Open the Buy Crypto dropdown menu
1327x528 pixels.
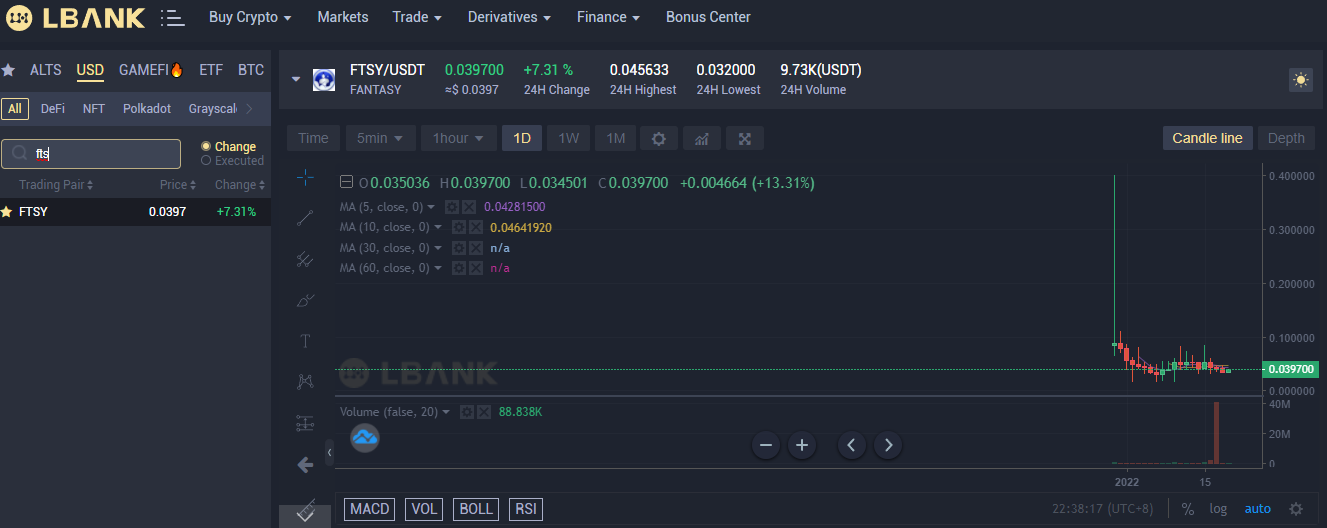point(250,17)
